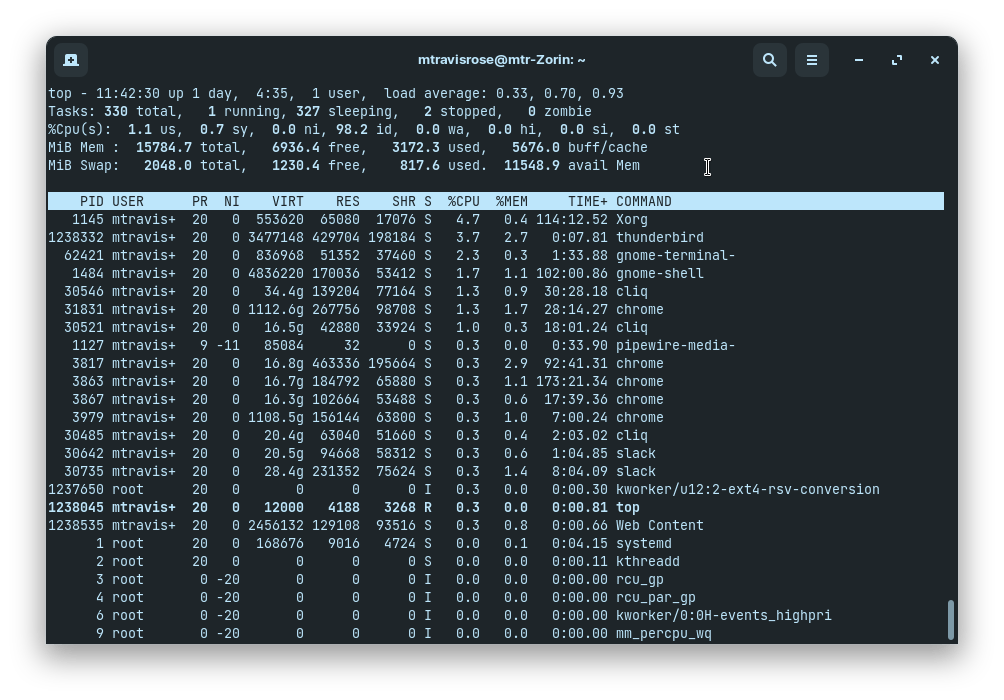Maximize the terminal window
The height and width of the screenshot is (700, 1004).
897,60
